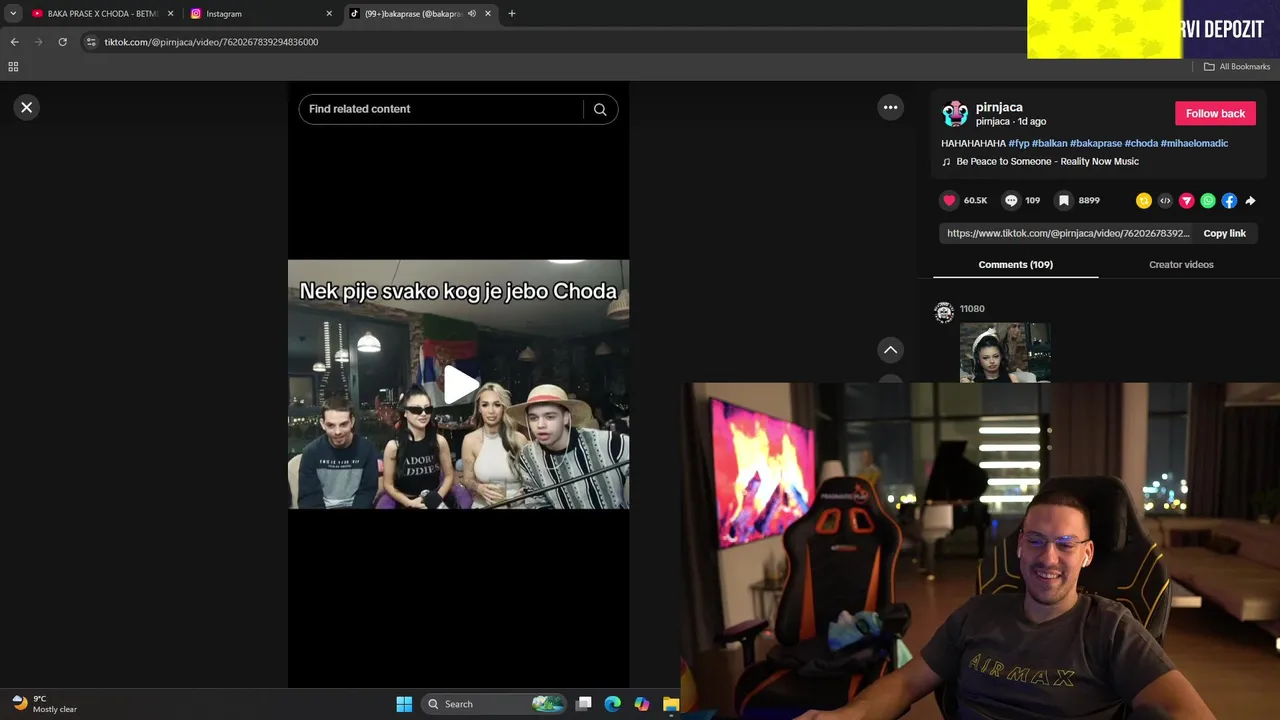This screenshot has width=1280, height=720.
Task: Like the video with heart icon
Action: click(x=949, y=200)
